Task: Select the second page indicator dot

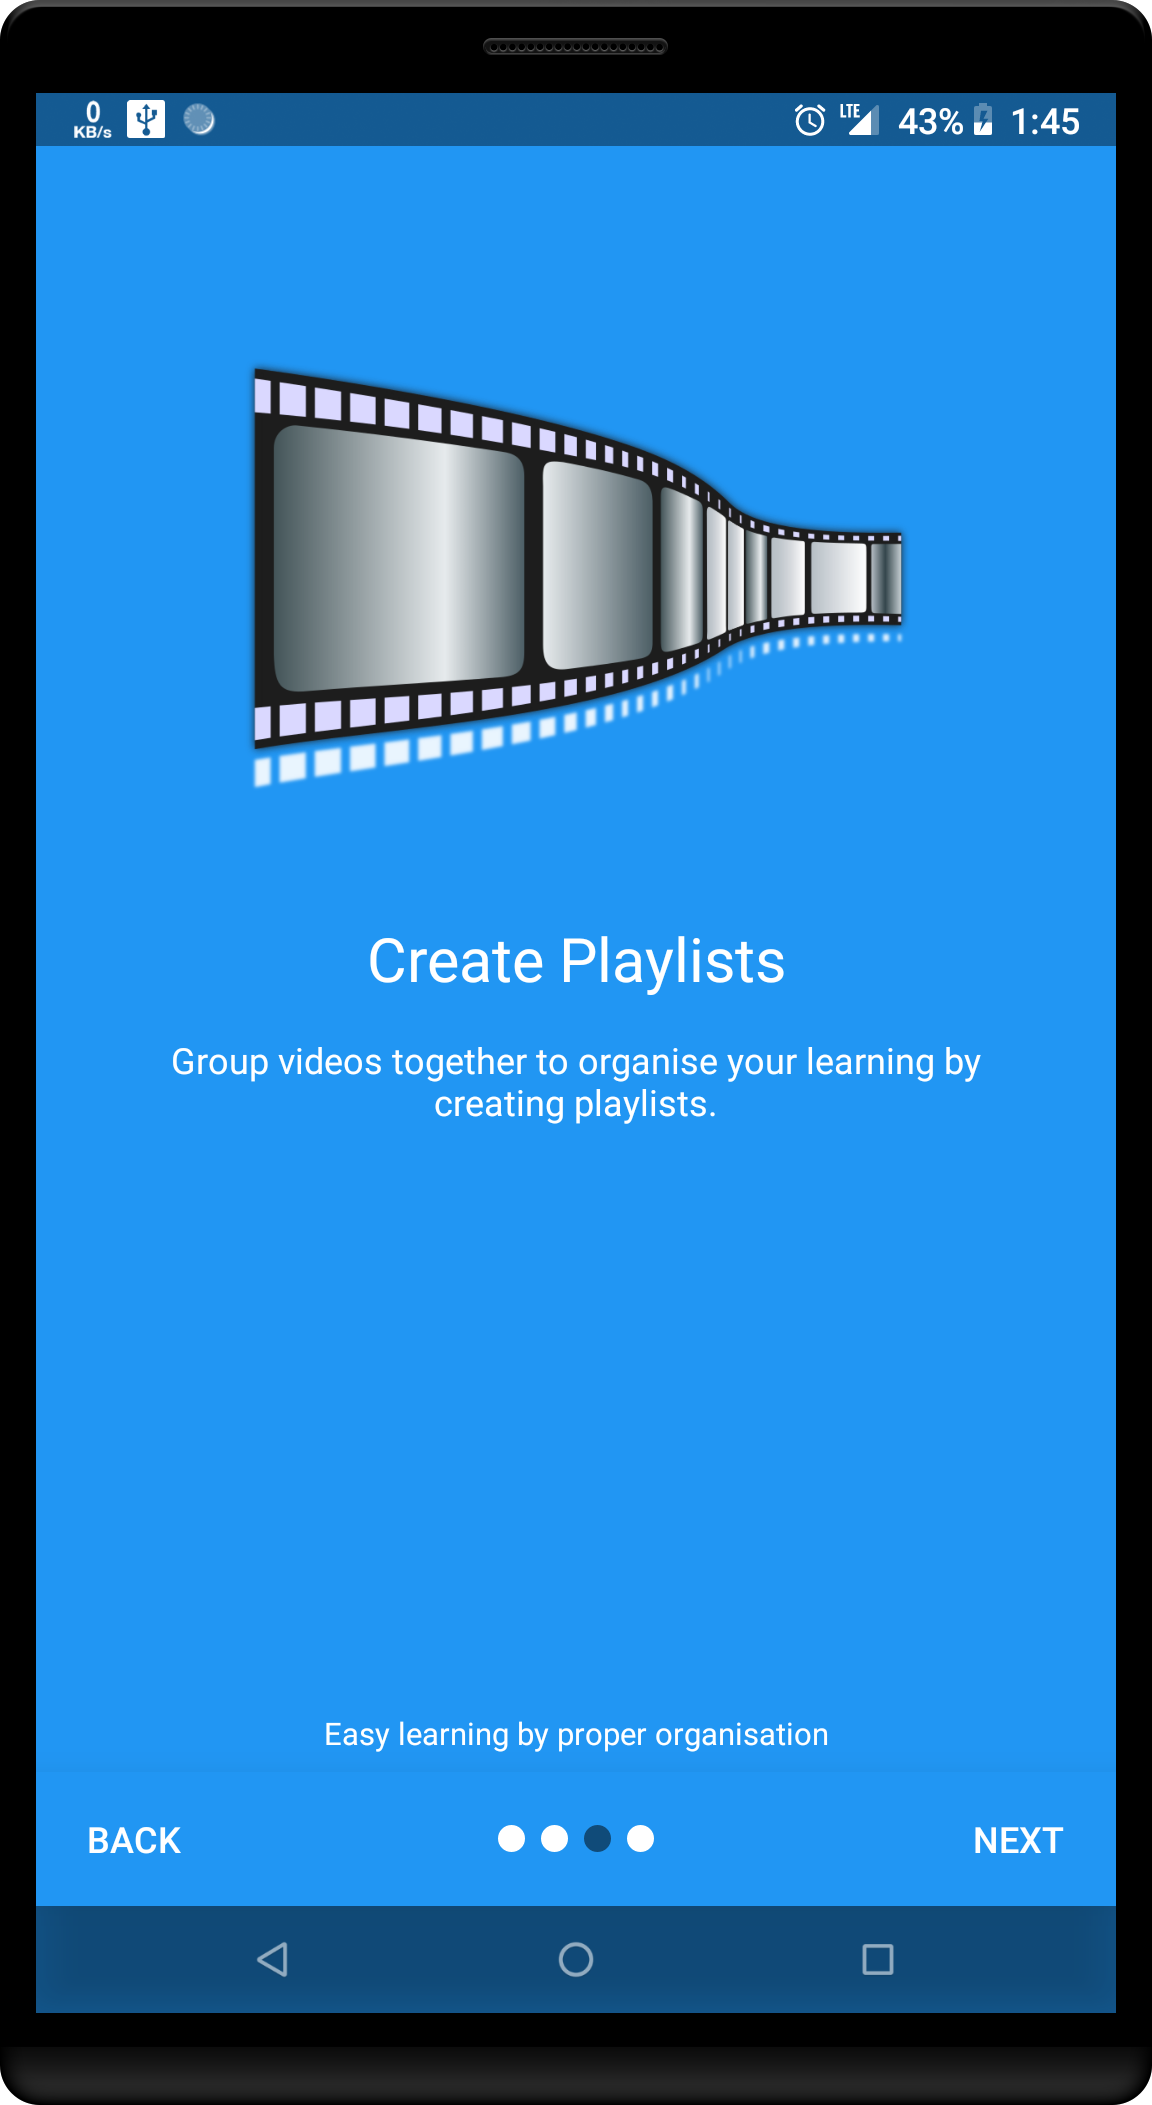Action: tap(554, 1838)
